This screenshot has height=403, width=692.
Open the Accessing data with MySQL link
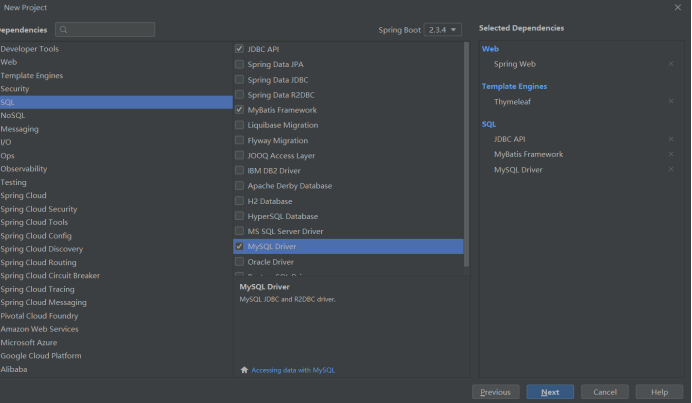293,370
